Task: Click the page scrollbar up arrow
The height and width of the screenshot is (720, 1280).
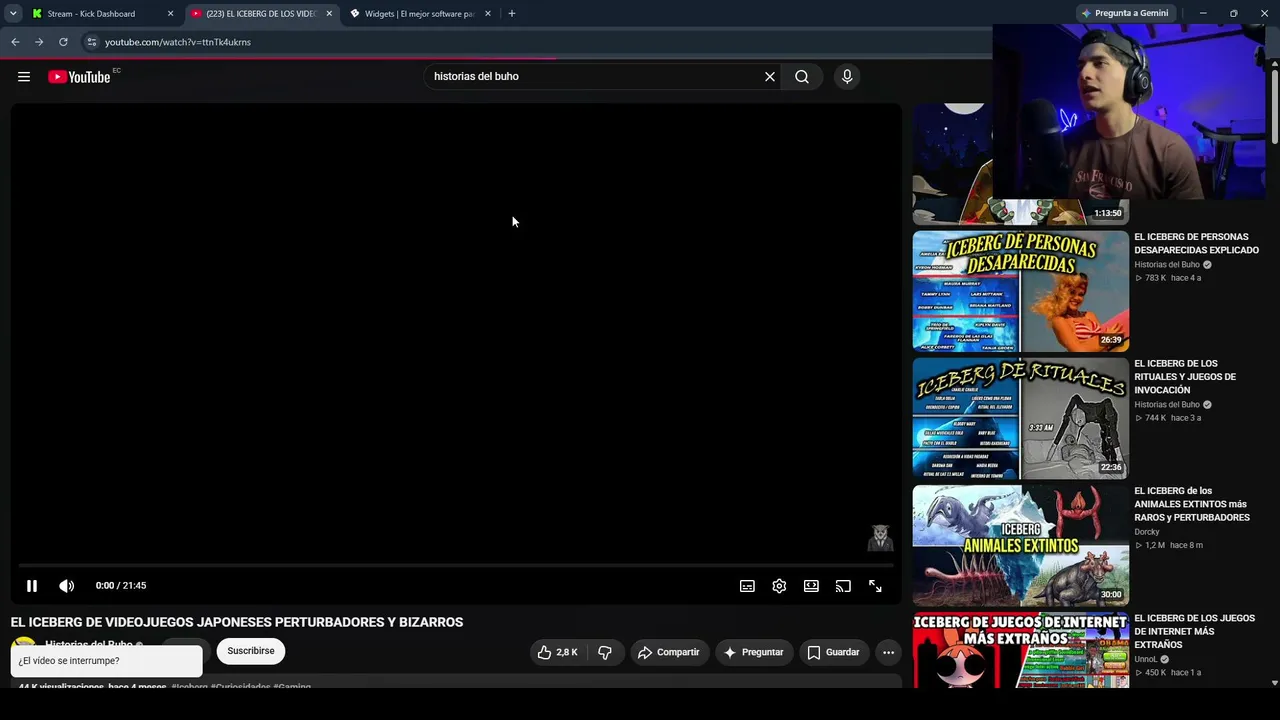Action: 1274,65
